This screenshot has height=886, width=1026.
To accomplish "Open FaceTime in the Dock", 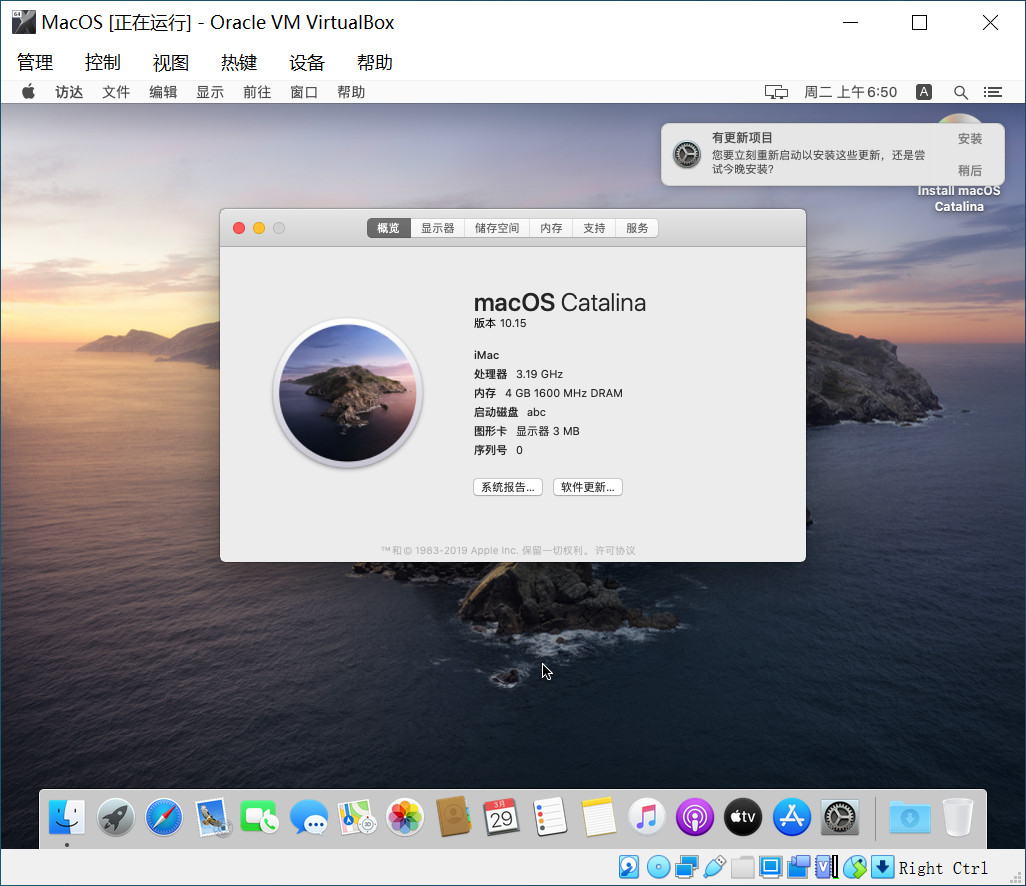I will pos(260,817).
